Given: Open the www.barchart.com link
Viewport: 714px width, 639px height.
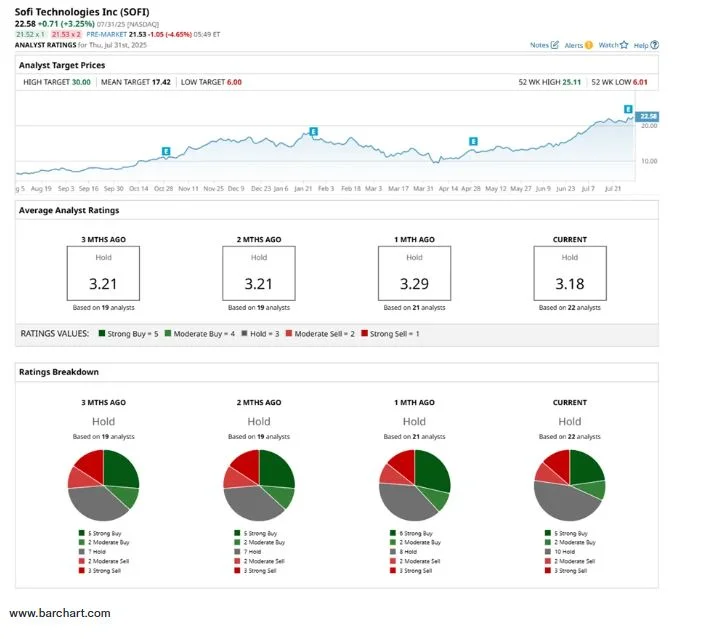Looking at the screenshot, I should pyautogui.click(x=60, y=613).
